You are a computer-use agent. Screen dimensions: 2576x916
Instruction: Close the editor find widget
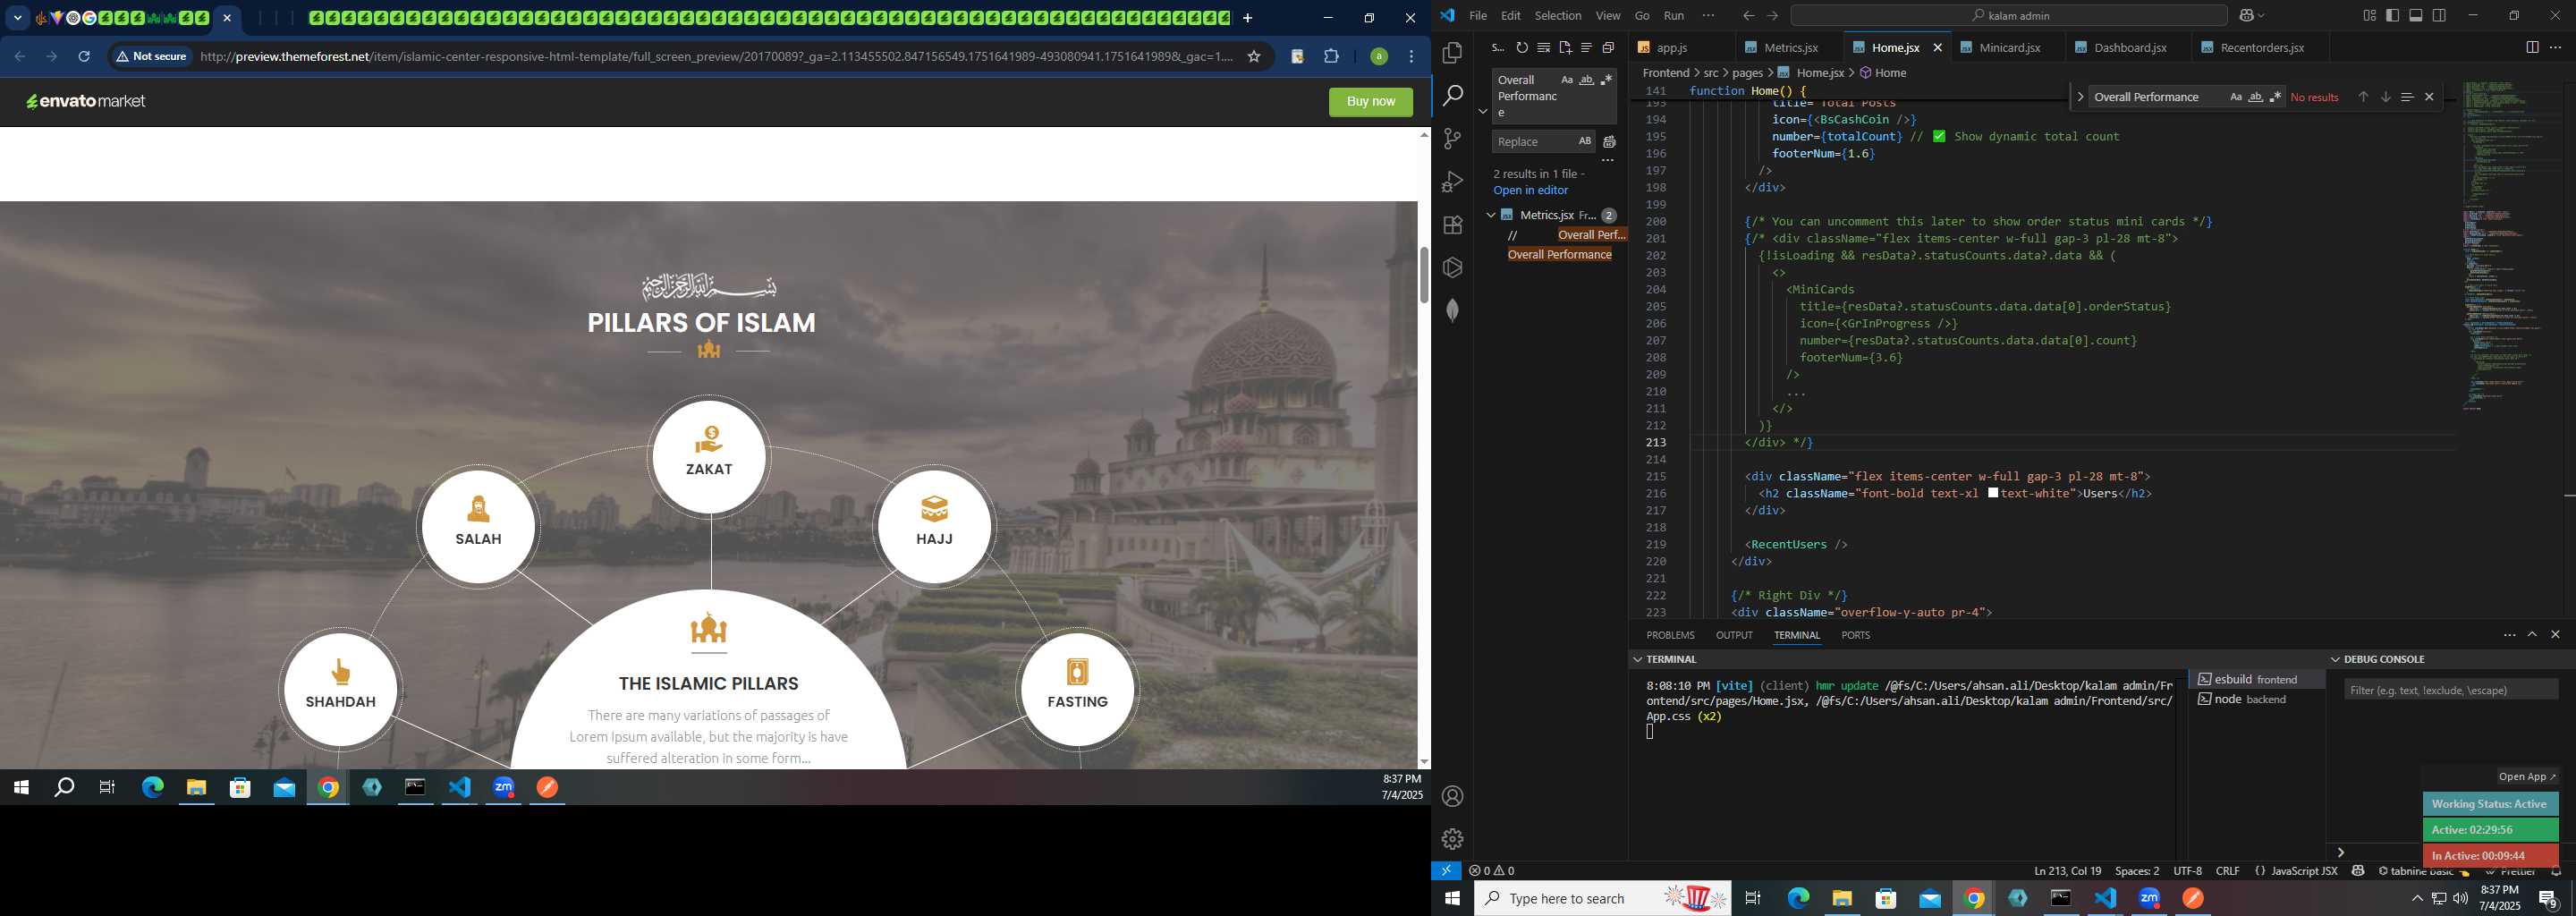click(2429, 97)
